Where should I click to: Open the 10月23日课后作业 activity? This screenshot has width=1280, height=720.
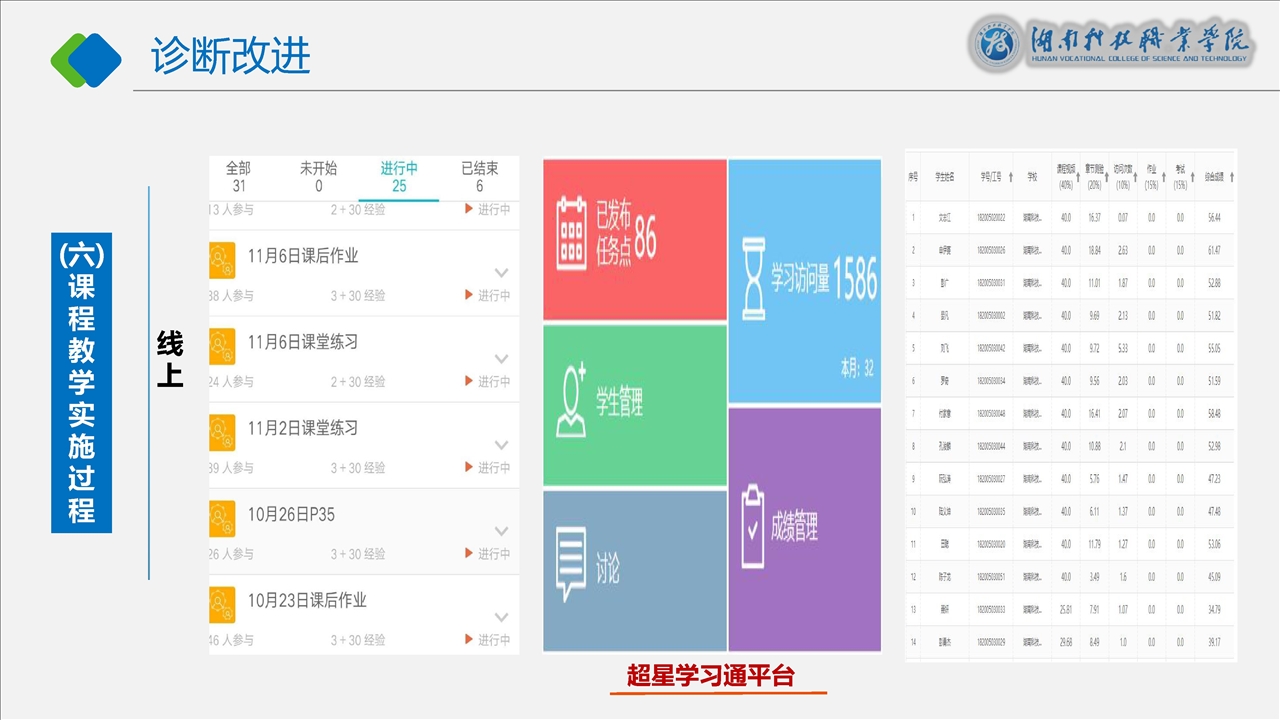tap(307, 600)
